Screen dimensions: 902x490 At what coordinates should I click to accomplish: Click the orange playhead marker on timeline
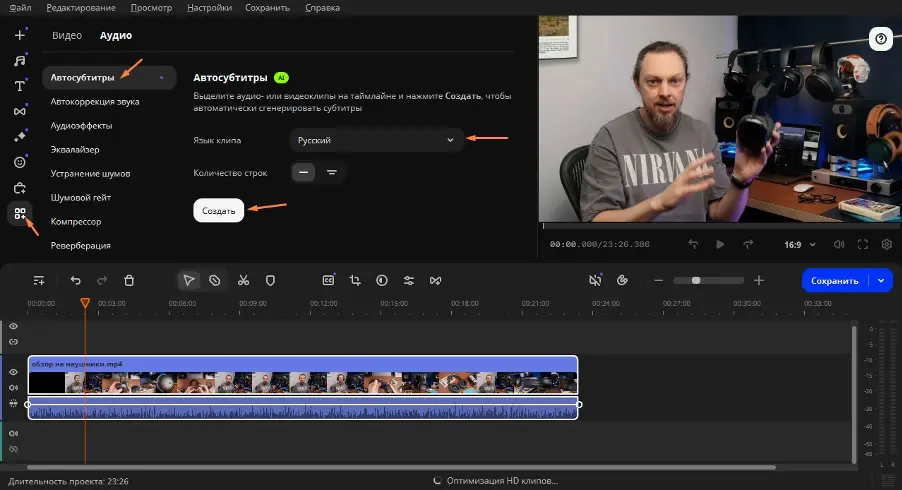click(x=85, y=303)
